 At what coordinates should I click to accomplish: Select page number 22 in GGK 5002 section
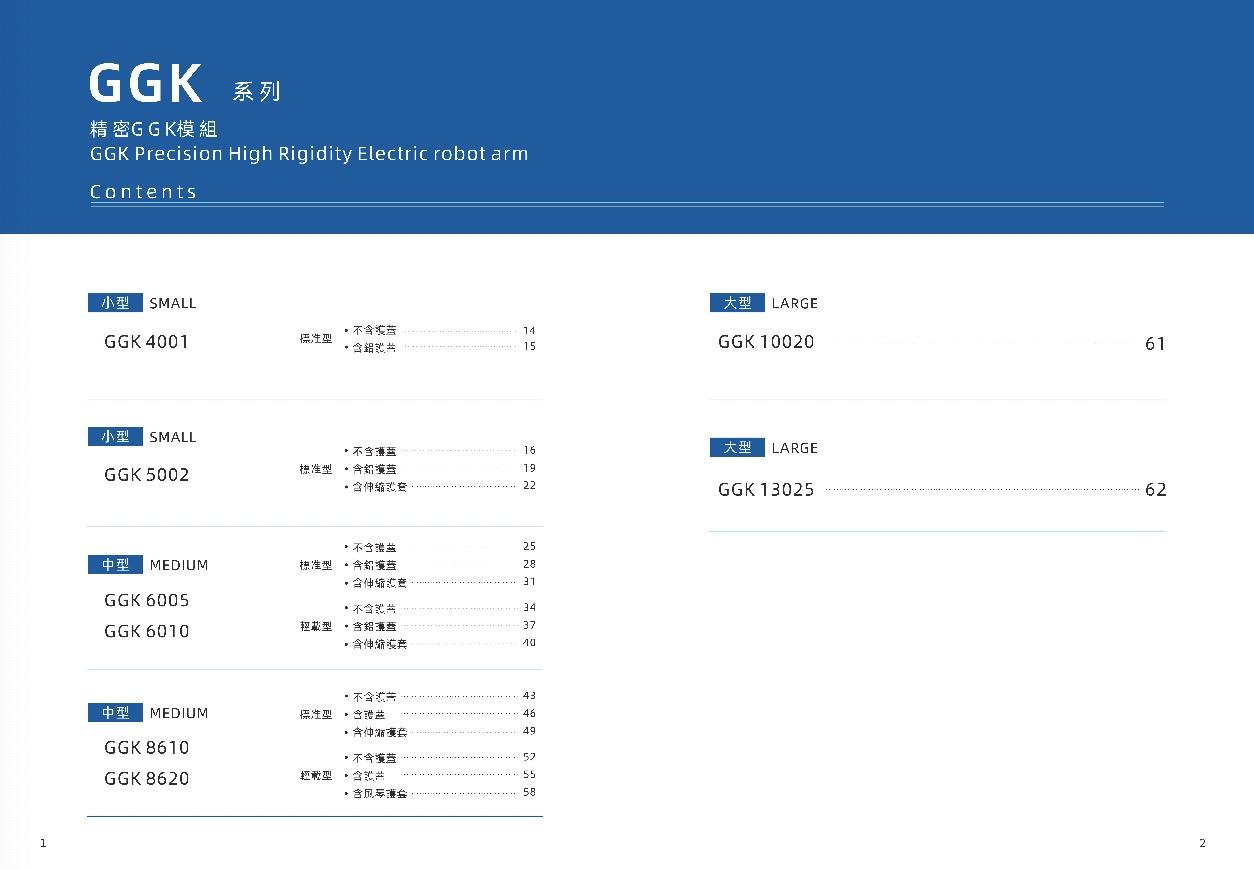coord(529,486)
